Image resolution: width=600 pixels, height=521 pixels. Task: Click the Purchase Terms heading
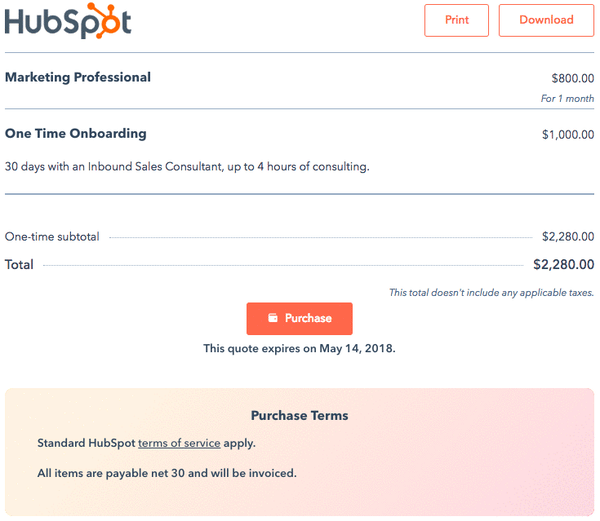point(299,415)
